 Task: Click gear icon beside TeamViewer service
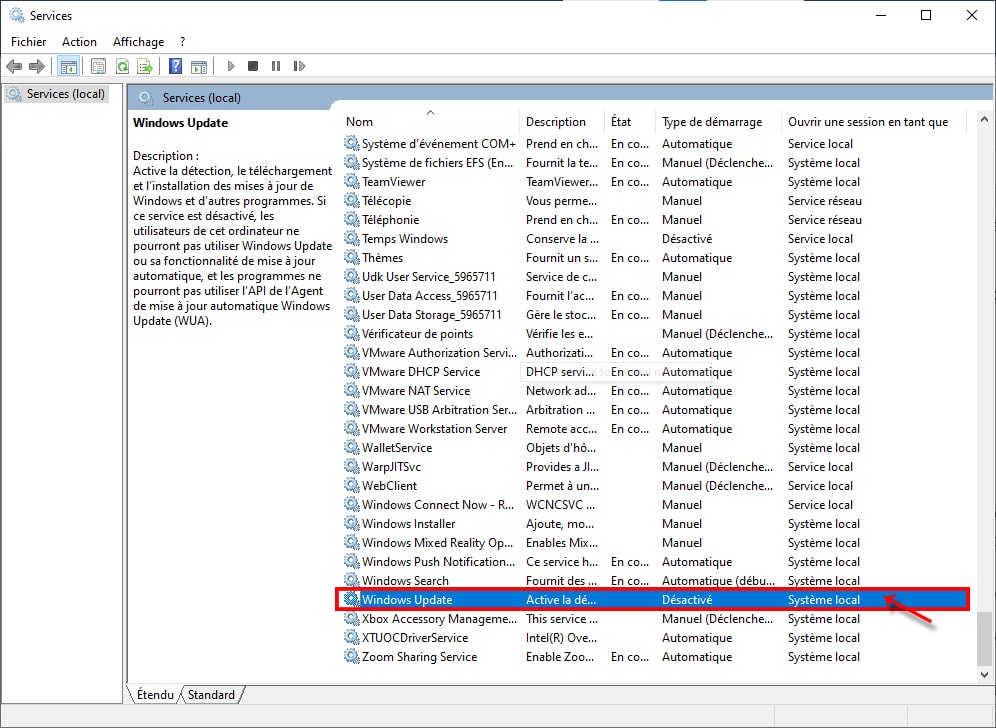coord(351,181)
